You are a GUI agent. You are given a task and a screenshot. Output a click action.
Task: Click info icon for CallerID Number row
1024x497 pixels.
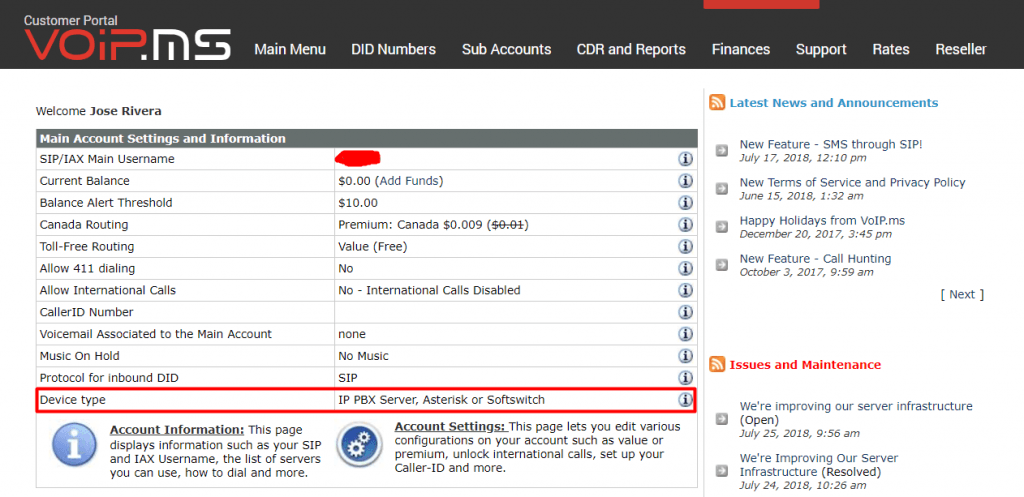pos(685,312)
